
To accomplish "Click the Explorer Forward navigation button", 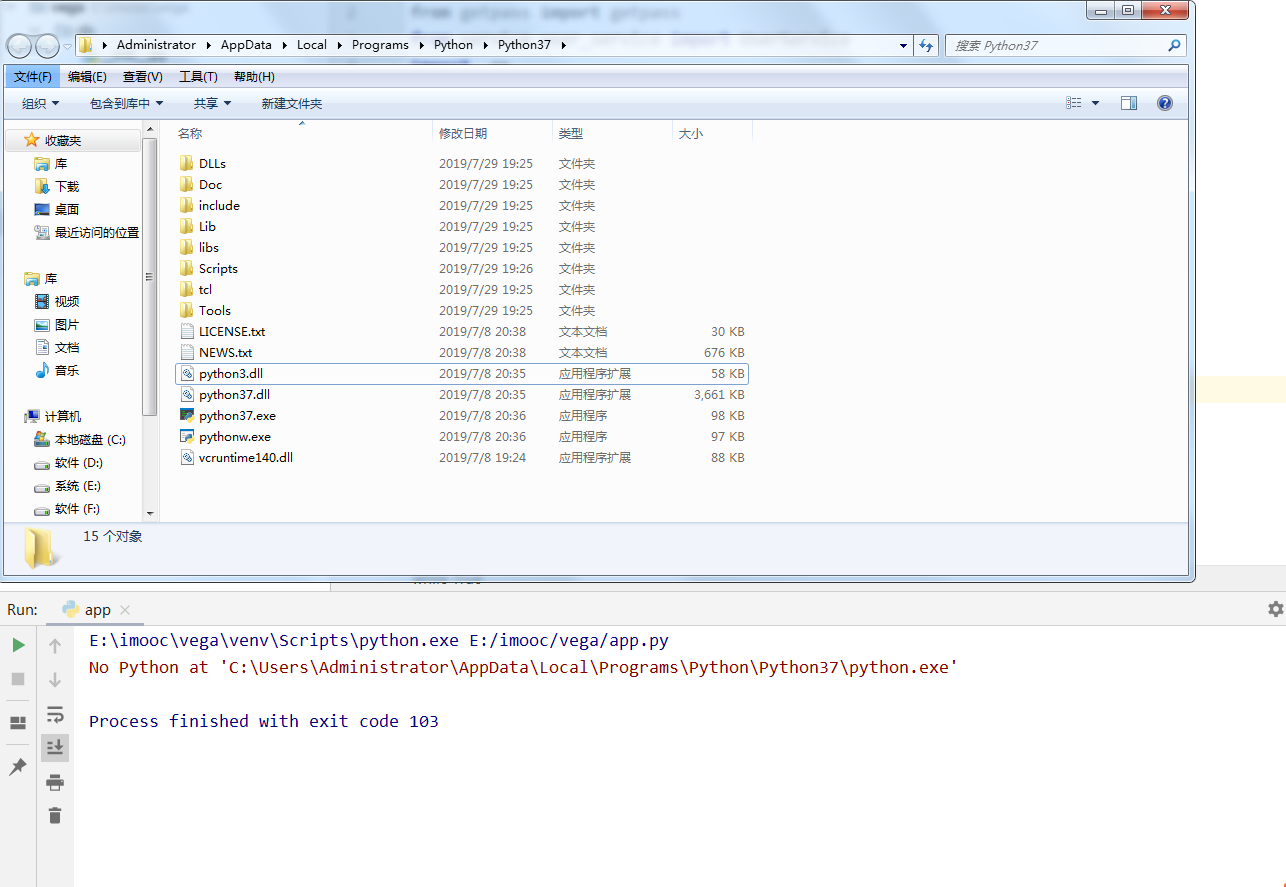I will [x=47, y=46].
